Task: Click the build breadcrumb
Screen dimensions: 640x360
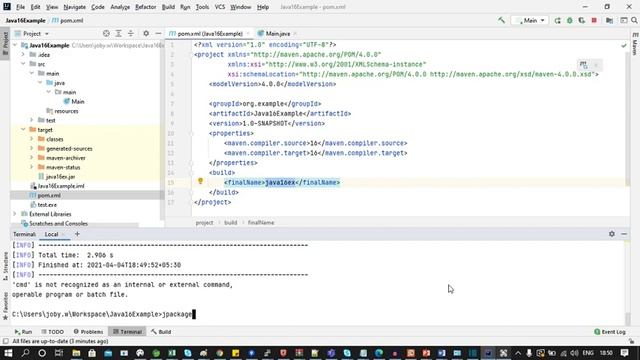Action: tap(231, 222)
